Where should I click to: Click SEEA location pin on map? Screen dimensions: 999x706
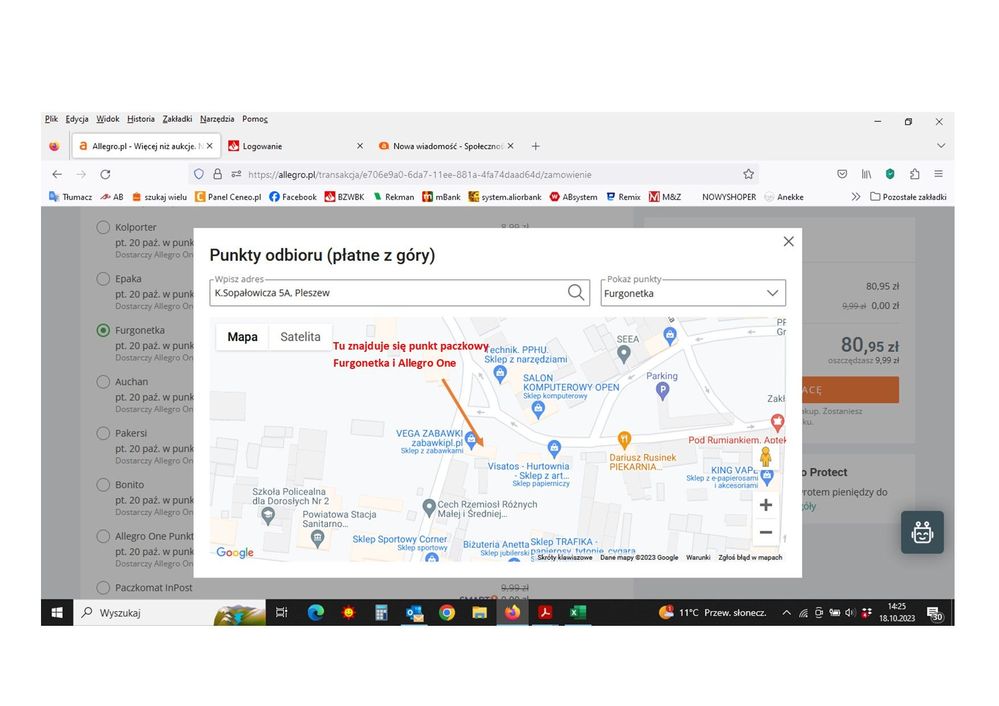pos(624,354)
